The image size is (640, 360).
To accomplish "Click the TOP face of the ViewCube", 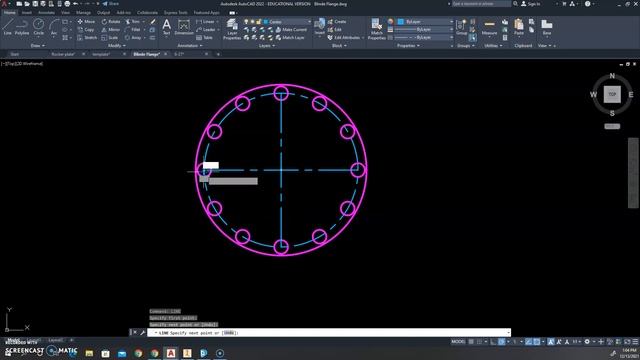I will (612, 94).
